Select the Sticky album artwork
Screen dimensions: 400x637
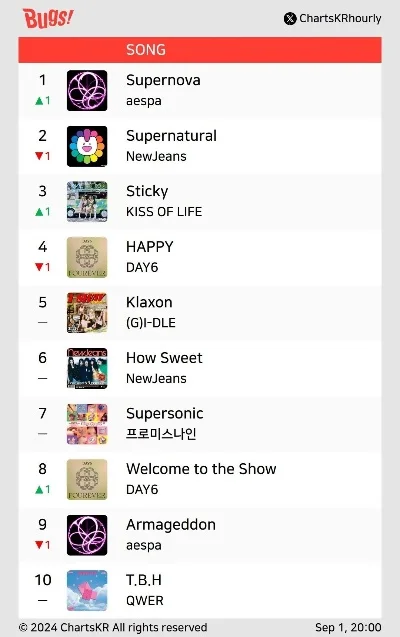click(x=87, y=202)
